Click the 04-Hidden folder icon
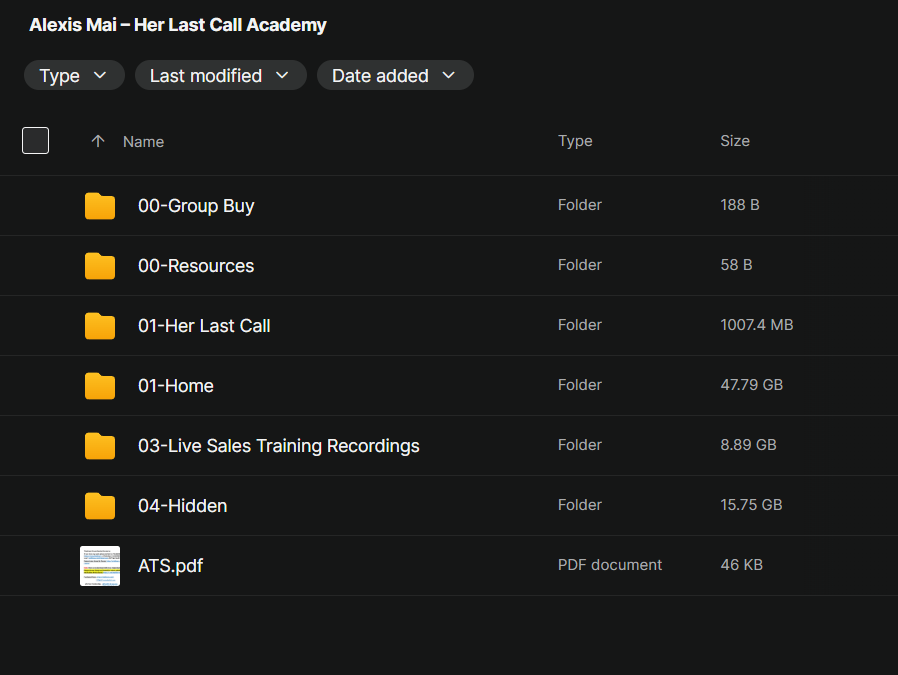898x675 pixels. (100, 506)
